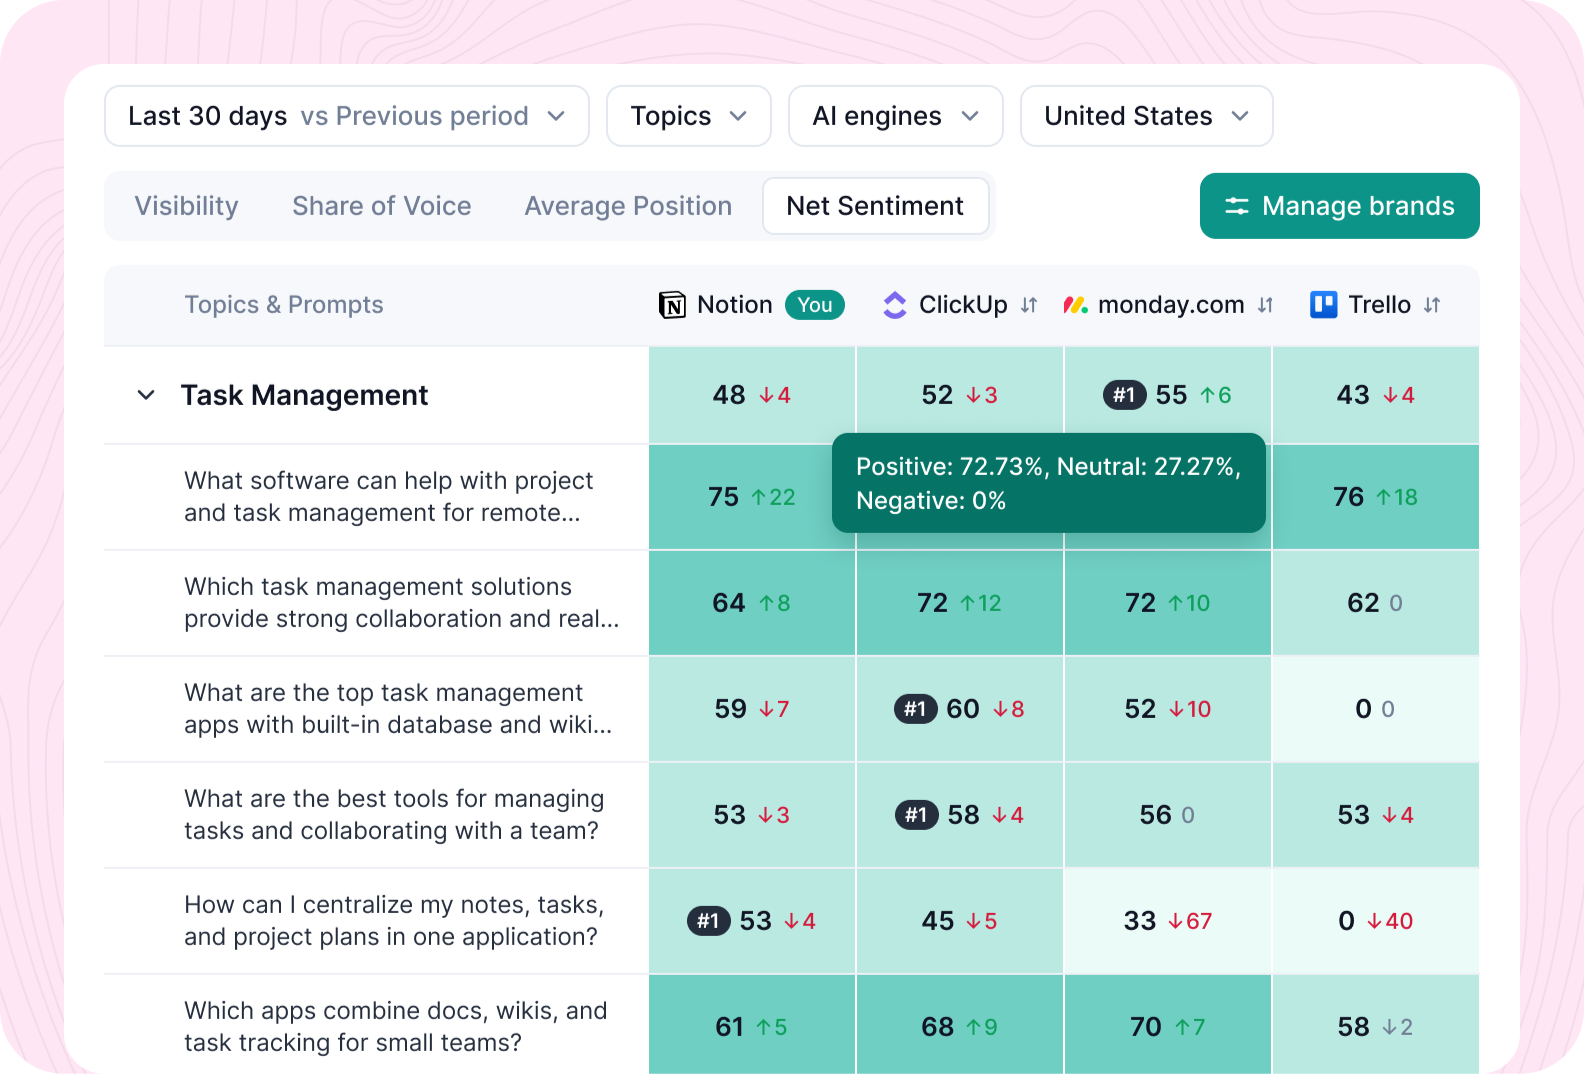Click the ClickUp cell showing 45 down 5

click(960, 921)
